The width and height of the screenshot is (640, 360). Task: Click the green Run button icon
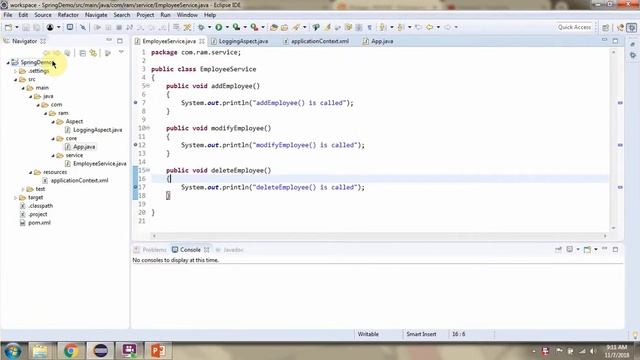click(219, 27)
